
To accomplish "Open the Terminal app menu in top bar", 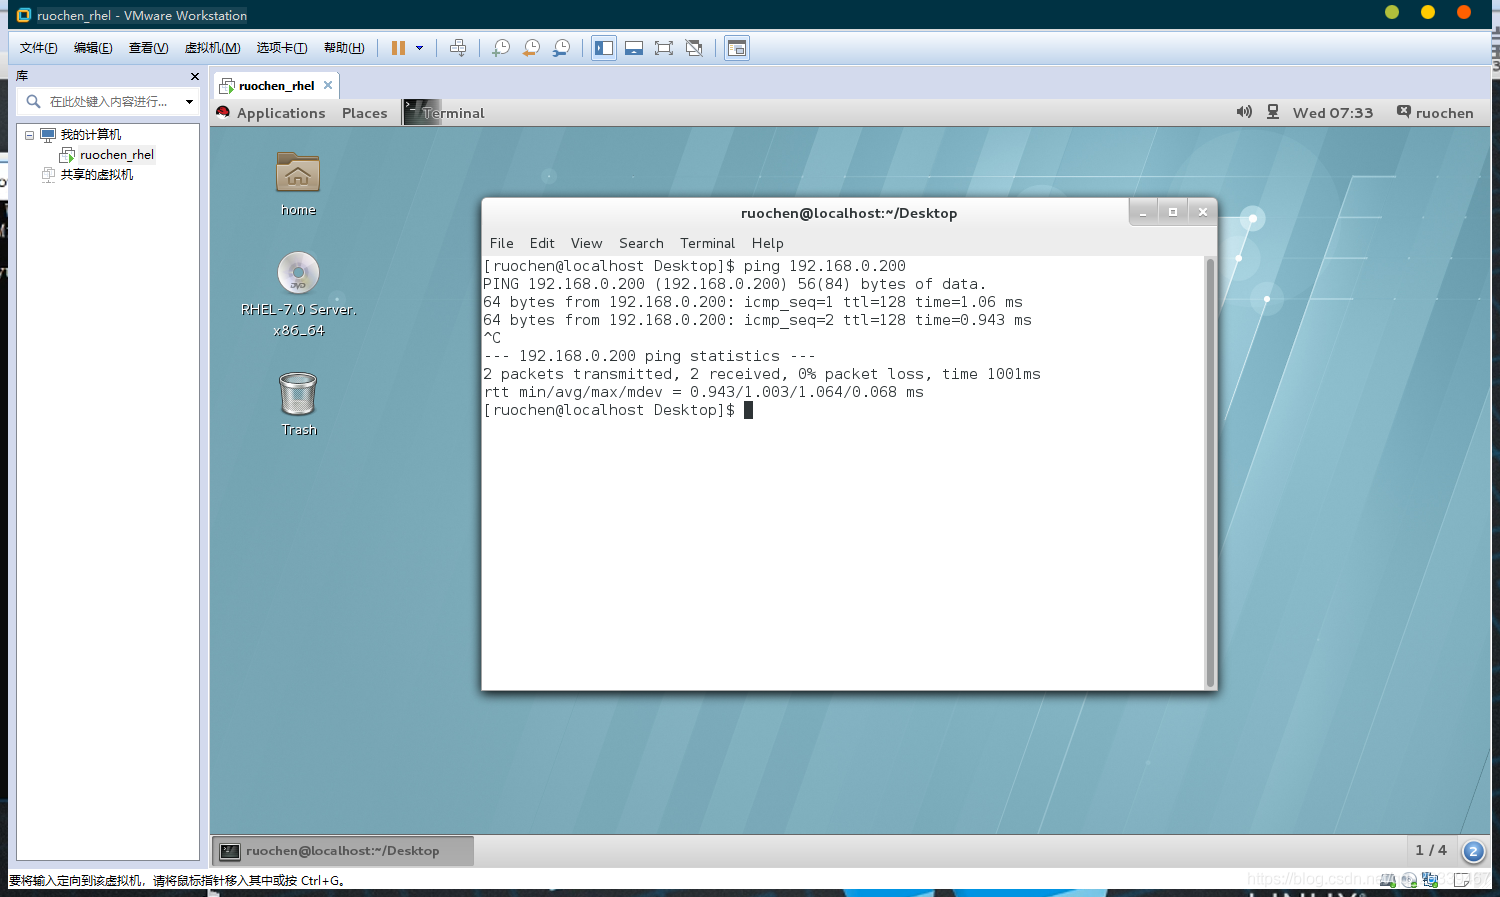I will tap(445, 113).
